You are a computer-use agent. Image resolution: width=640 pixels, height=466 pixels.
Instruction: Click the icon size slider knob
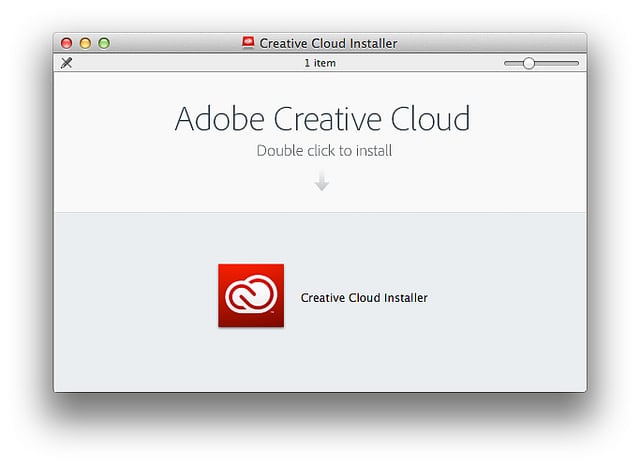click(x=529, y=63)
